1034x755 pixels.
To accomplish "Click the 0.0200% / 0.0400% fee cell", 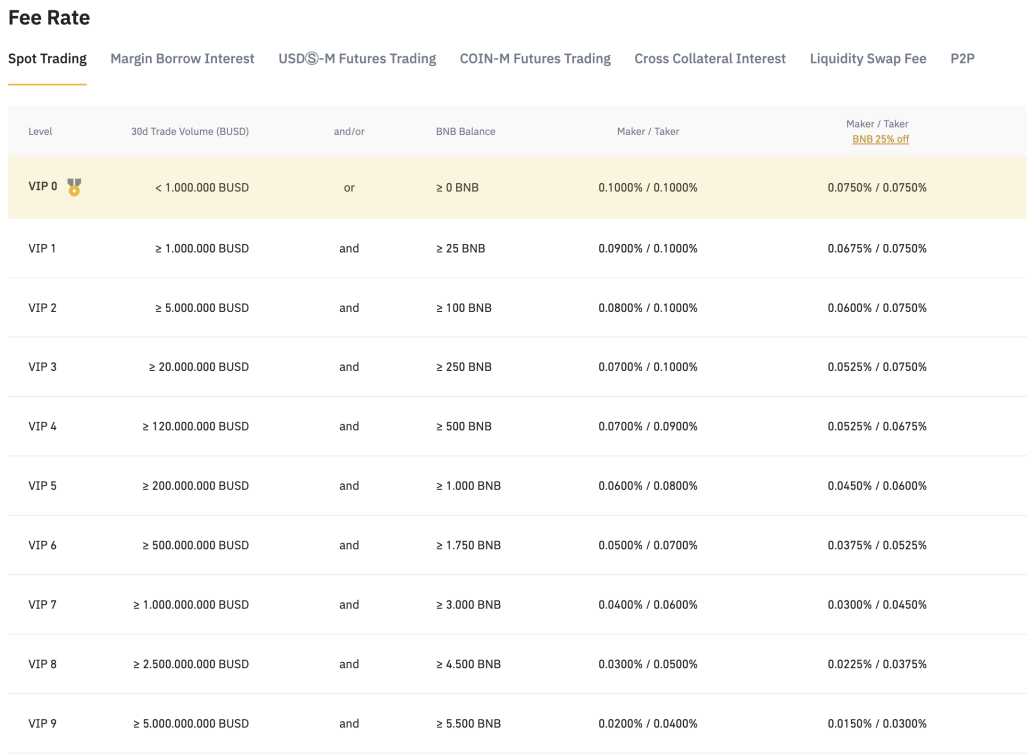I will (x=648, y=723).
